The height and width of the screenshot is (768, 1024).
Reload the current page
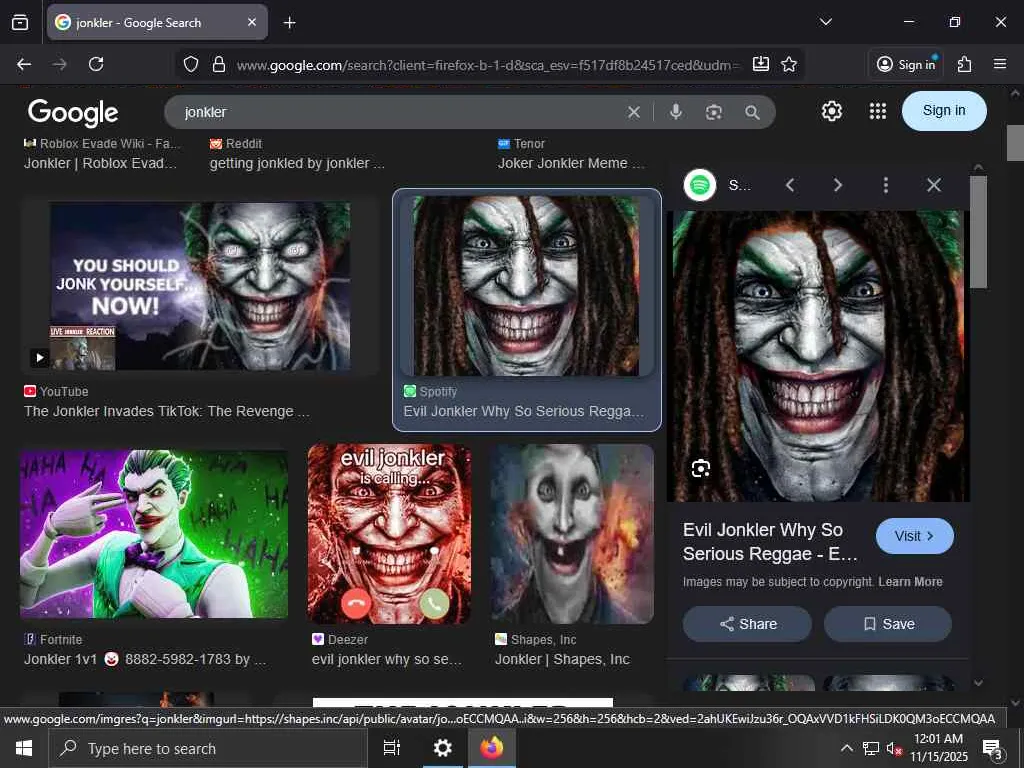point(96,64)
